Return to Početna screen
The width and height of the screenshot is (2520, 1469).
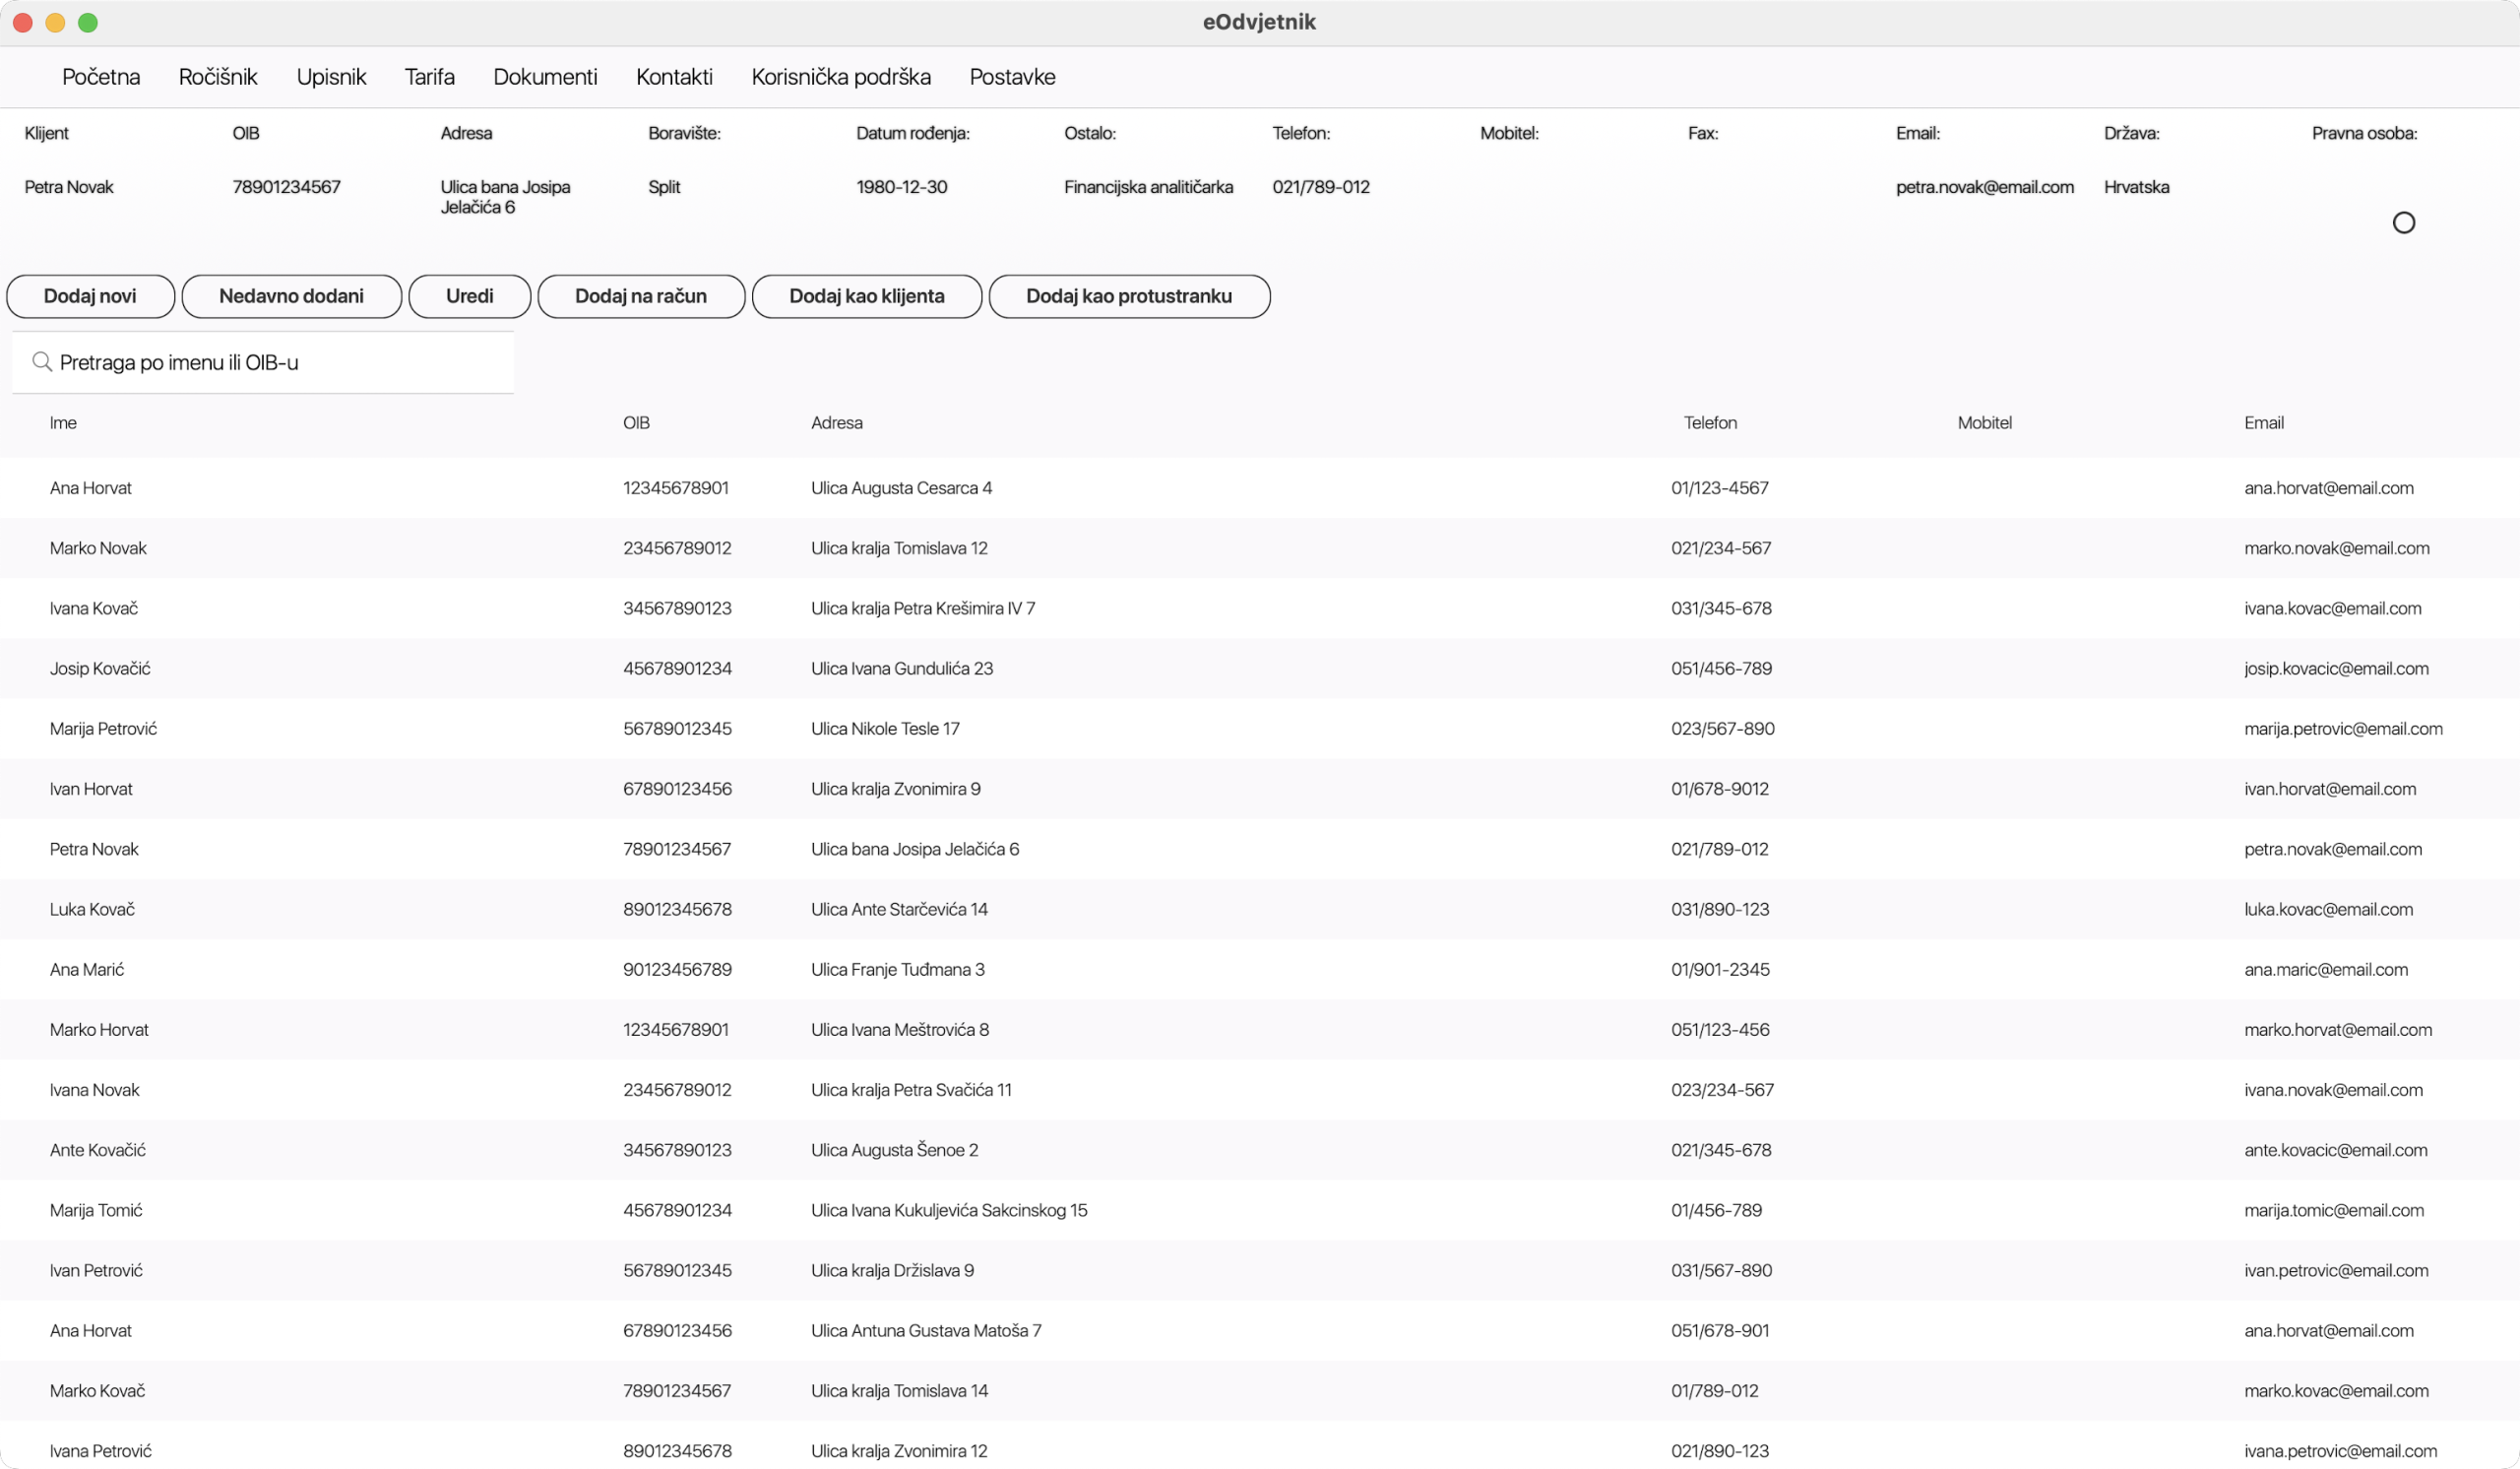tap(100, 76)
